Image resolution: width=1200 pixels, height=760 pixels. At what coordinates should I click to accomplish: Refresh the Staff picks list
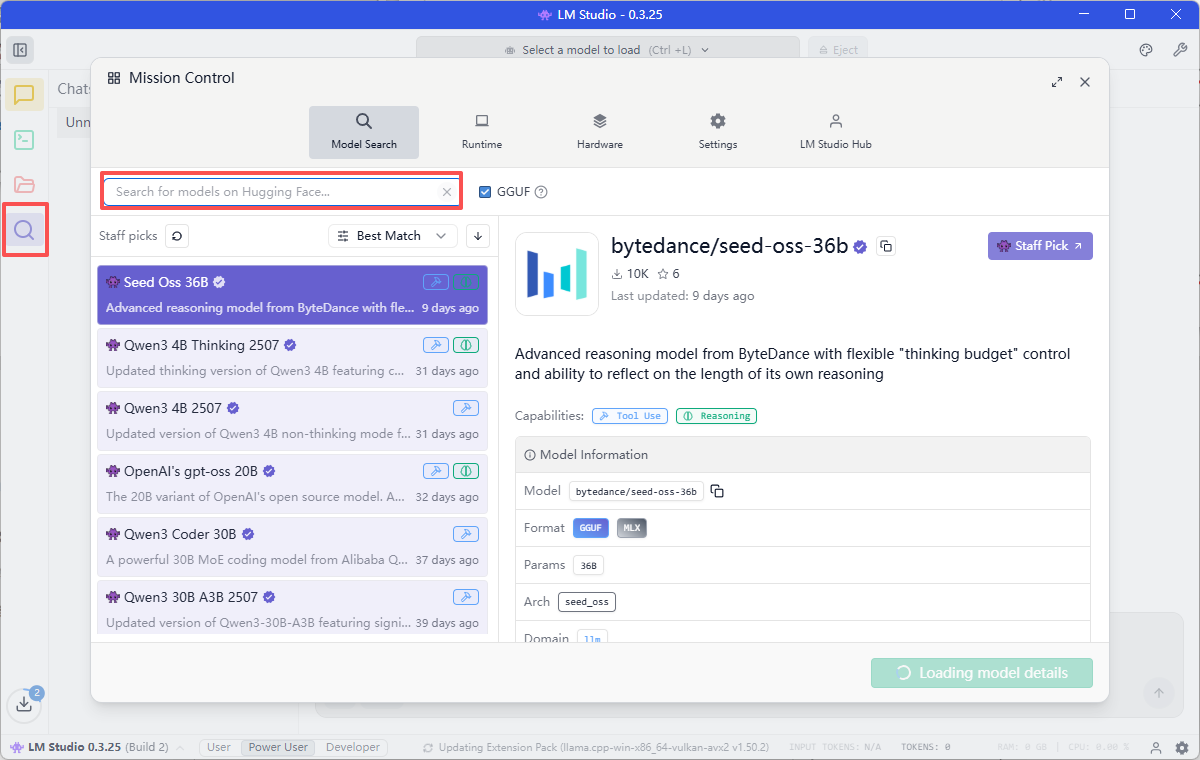click(177, 236)
